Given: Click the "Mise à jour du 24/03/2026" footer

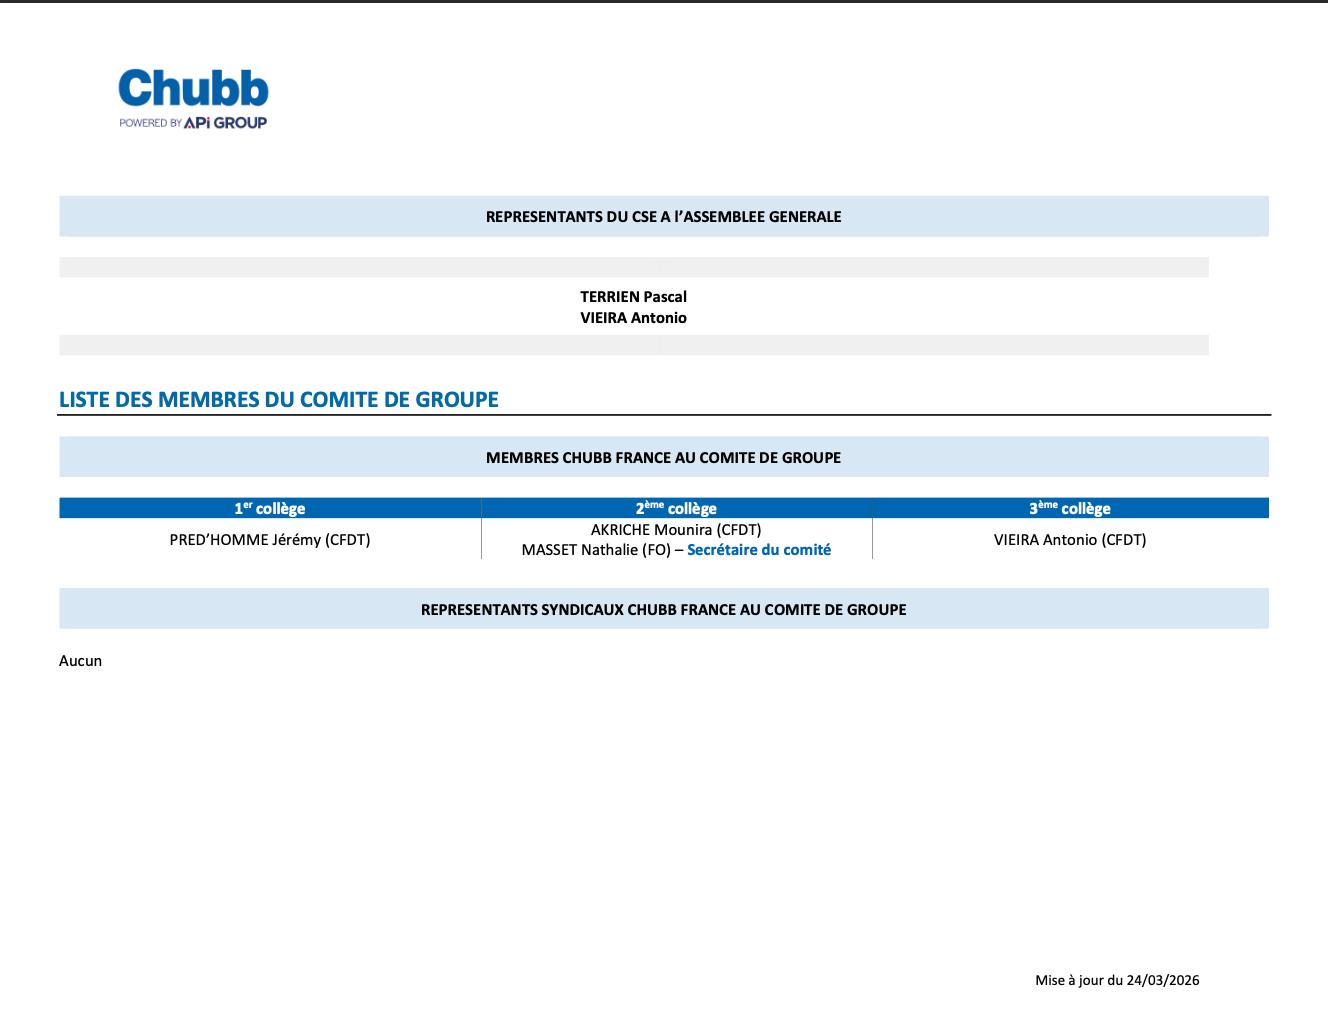Looking at the screenshot, I should [x=1117, y=981].
